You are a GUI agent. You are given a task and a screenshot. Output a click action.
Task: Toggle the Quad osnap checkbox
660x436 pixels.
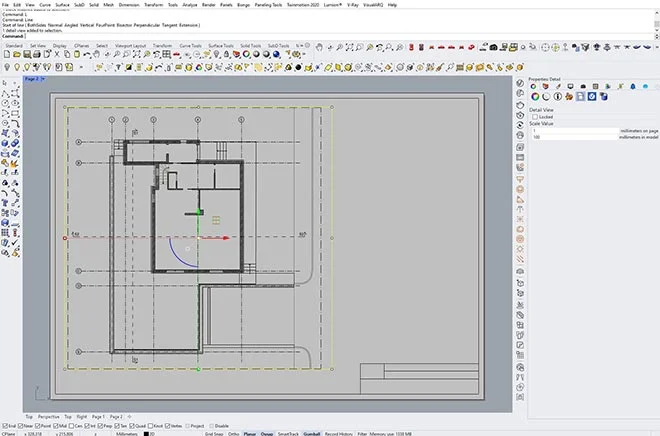132,426
